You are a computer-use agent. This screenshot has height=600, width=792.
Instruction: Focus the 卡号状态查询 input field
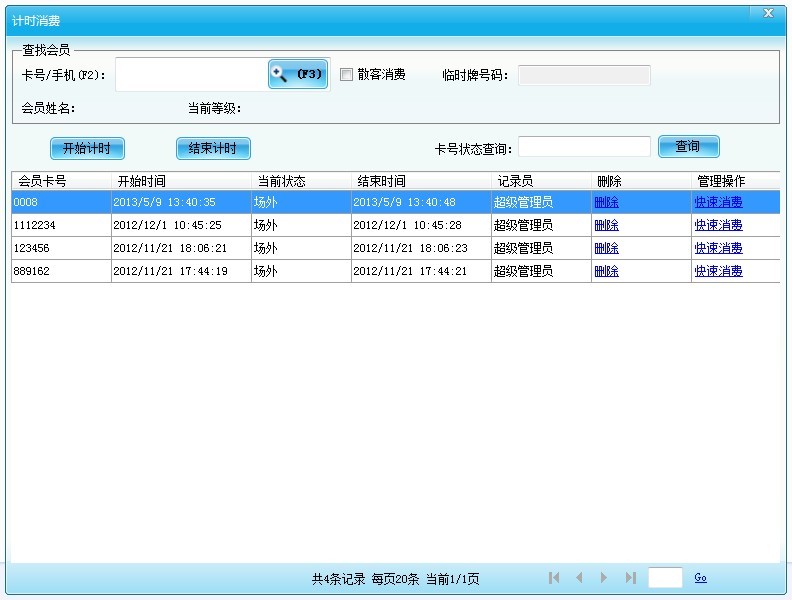point(584,146)
